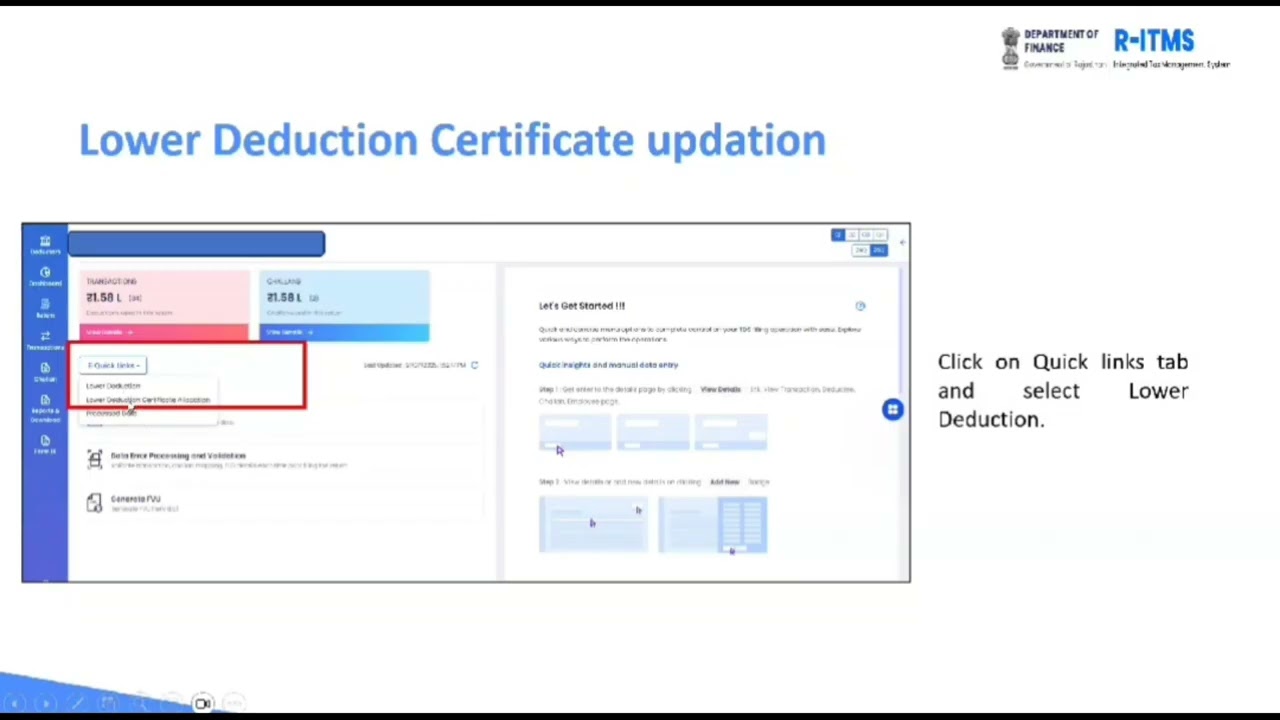The height and width of the screenshot is (720, 1280).
Task: Click the refresh icon beside Last Updated
Action: [x=474, y=365]
